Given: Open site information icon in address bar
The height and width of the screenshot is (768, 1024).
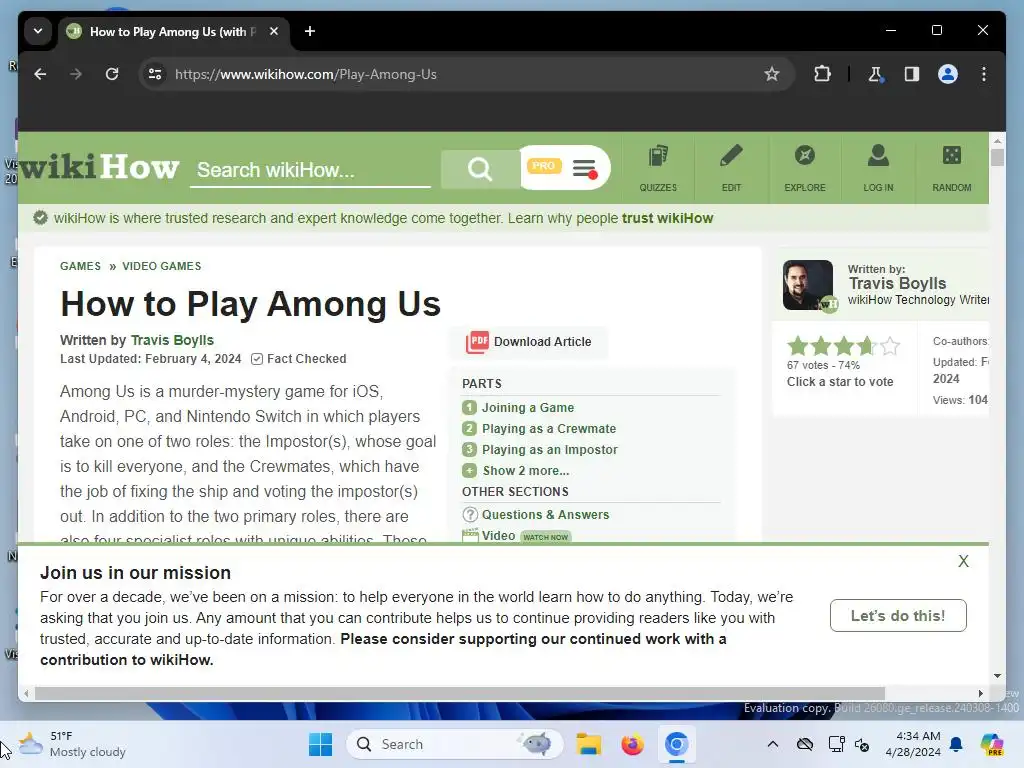Looking at the screenshot, I should pos(155,74).
